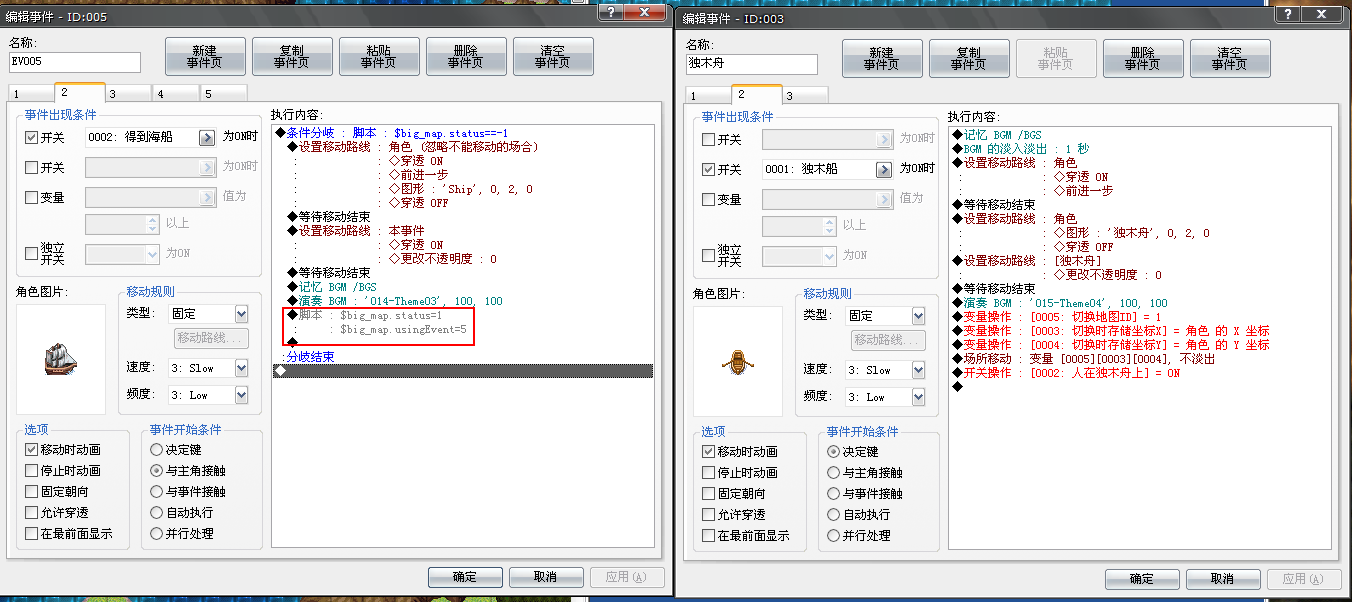The height and width of the screenshot is (602, 1352).
Task: Click 取消 in EV005 window
Action: 546,577
